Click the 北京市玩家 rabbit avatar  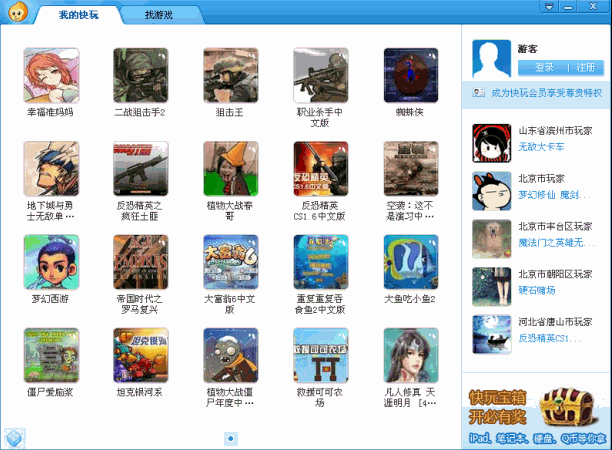click(x=491, y=191)
